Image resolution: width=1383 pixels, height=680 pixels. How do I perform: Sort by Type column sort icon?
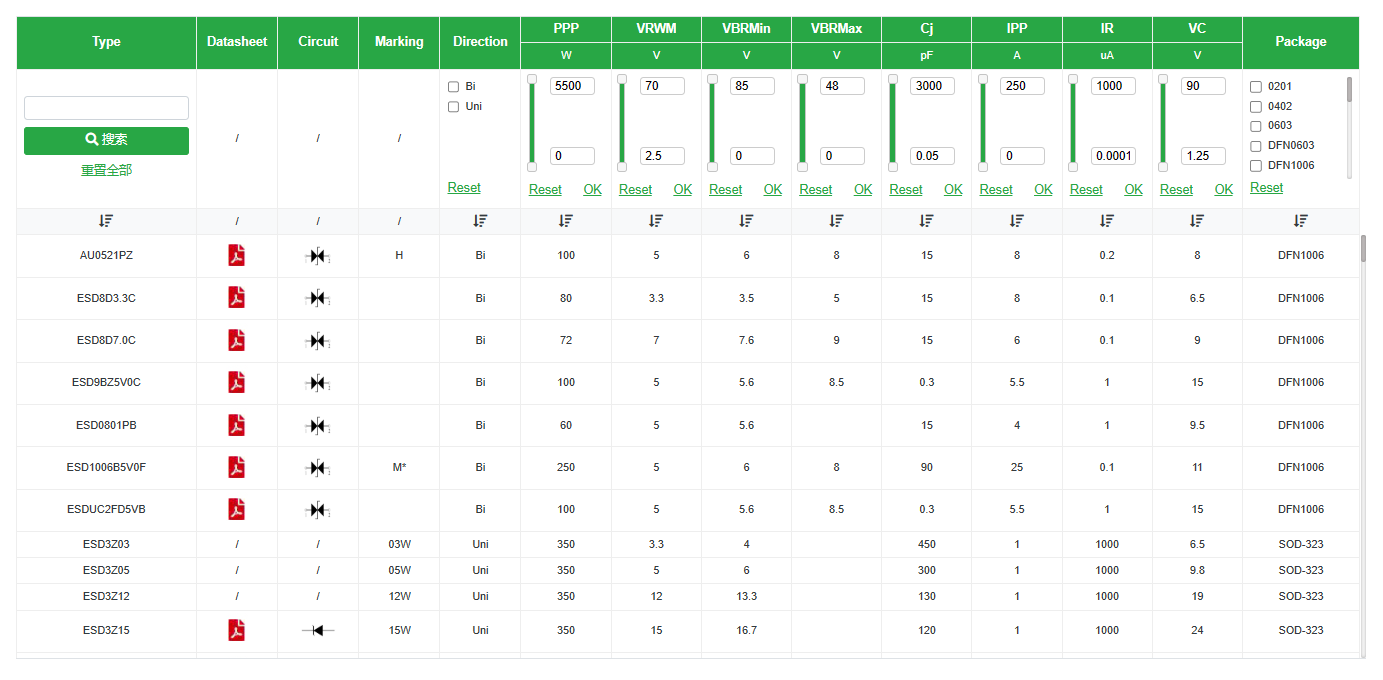point(106,221)
